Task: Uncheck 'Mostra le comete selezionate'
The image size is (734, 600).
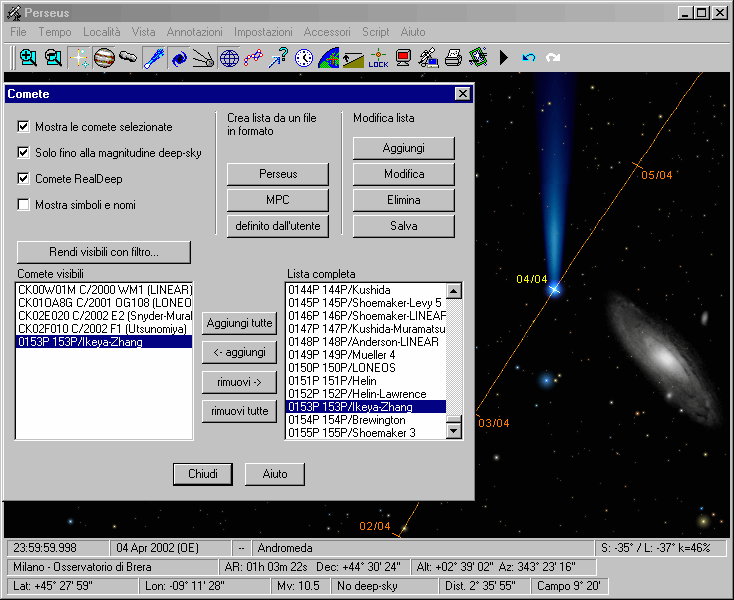Action: click(24, 127)
